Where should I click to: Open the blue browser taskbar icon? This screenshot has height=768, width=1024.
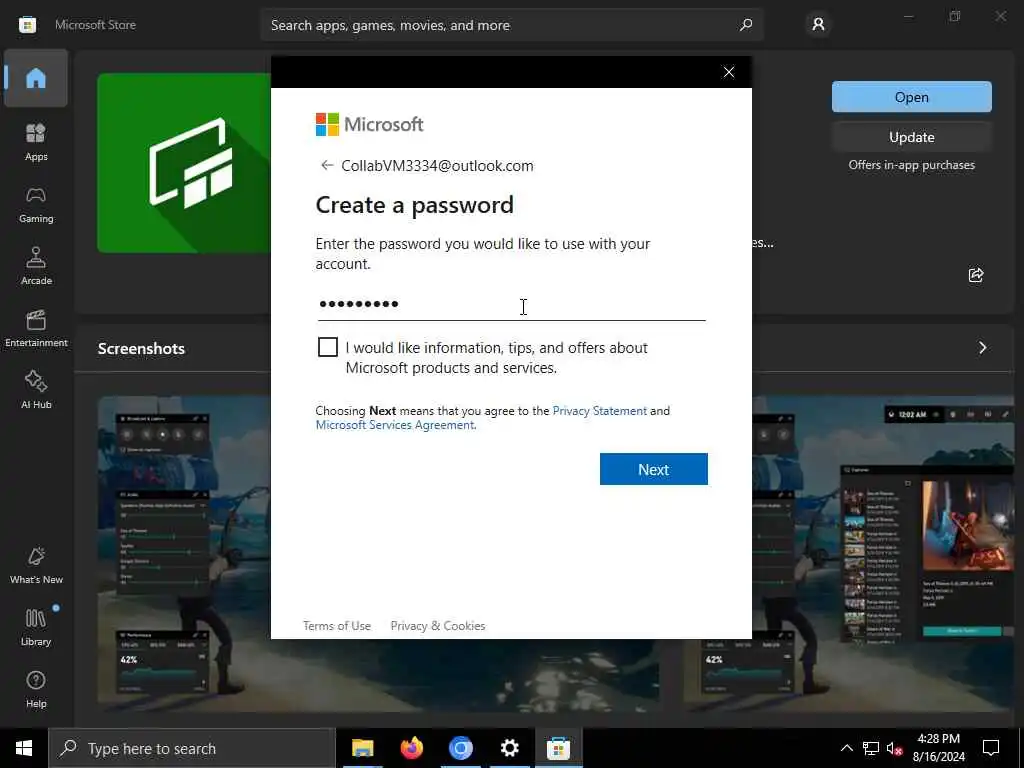pyautogui.click(x=460, y=748)
